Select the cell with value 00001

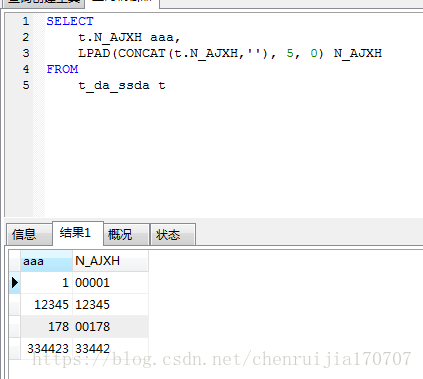110,283
